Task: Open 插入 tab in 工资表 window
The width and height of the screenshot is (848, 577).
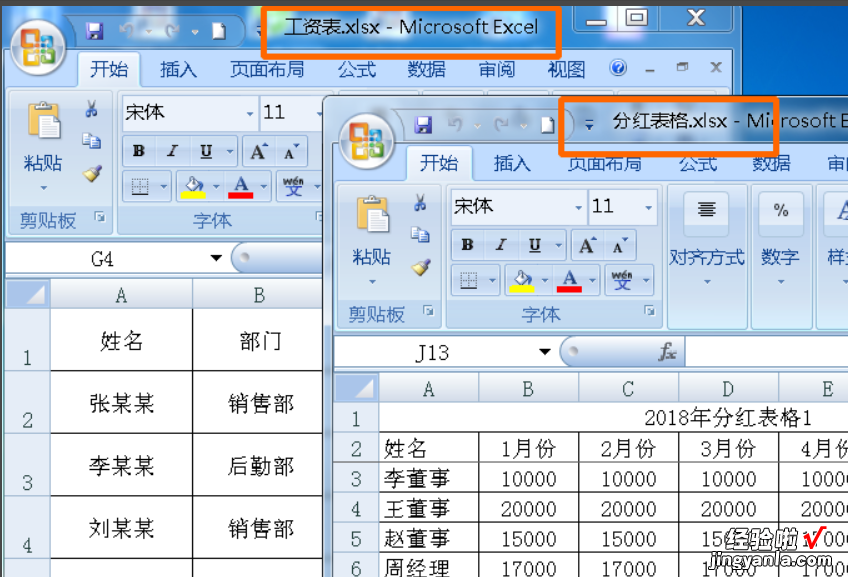Action: tap(178, 70)
